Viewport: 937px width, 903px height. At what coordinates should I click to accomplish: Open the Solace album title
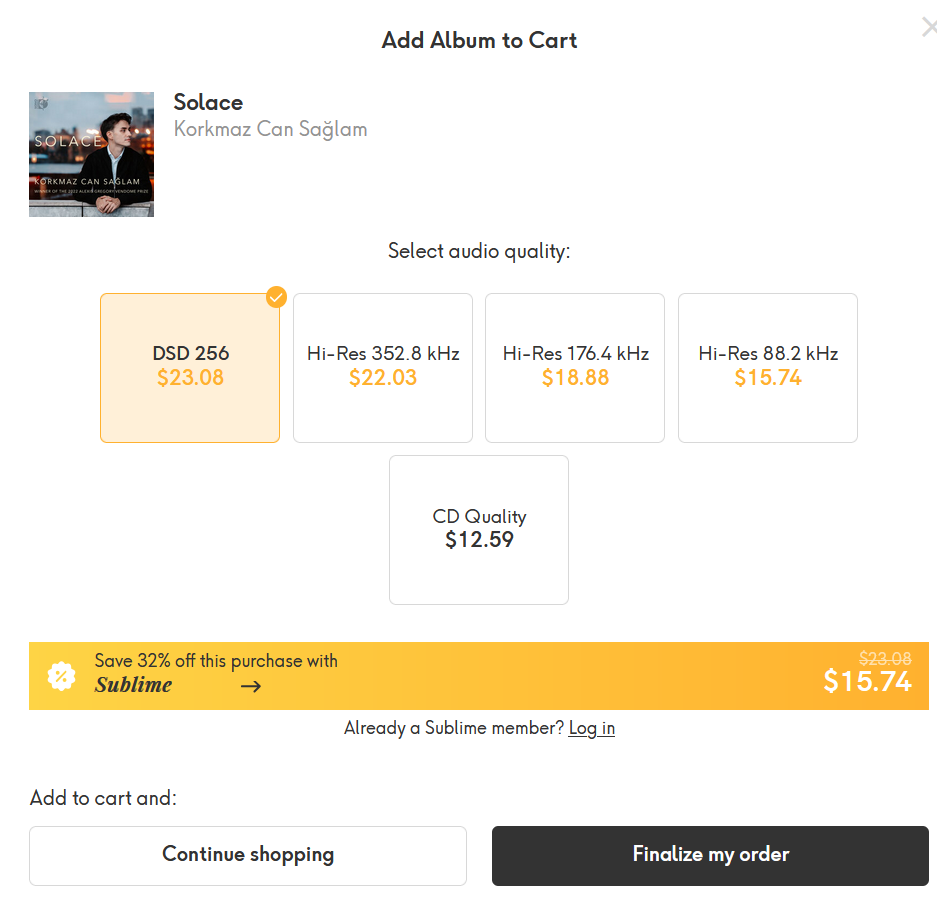208,102
